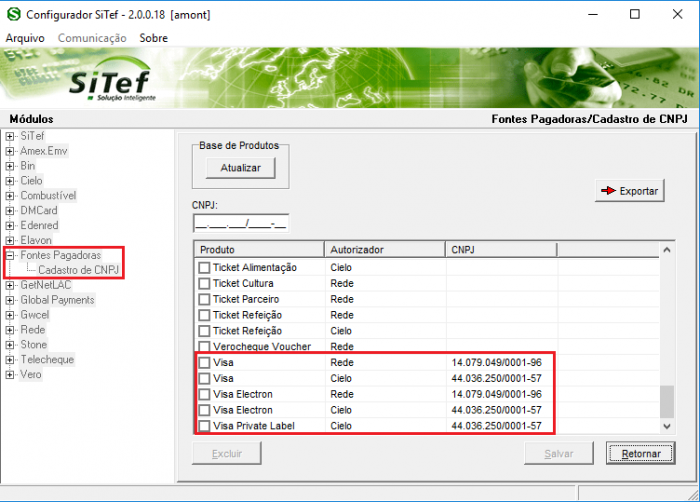Collapse the Fontes Pagadoras node
700x502 pixels.
[9, 255]
